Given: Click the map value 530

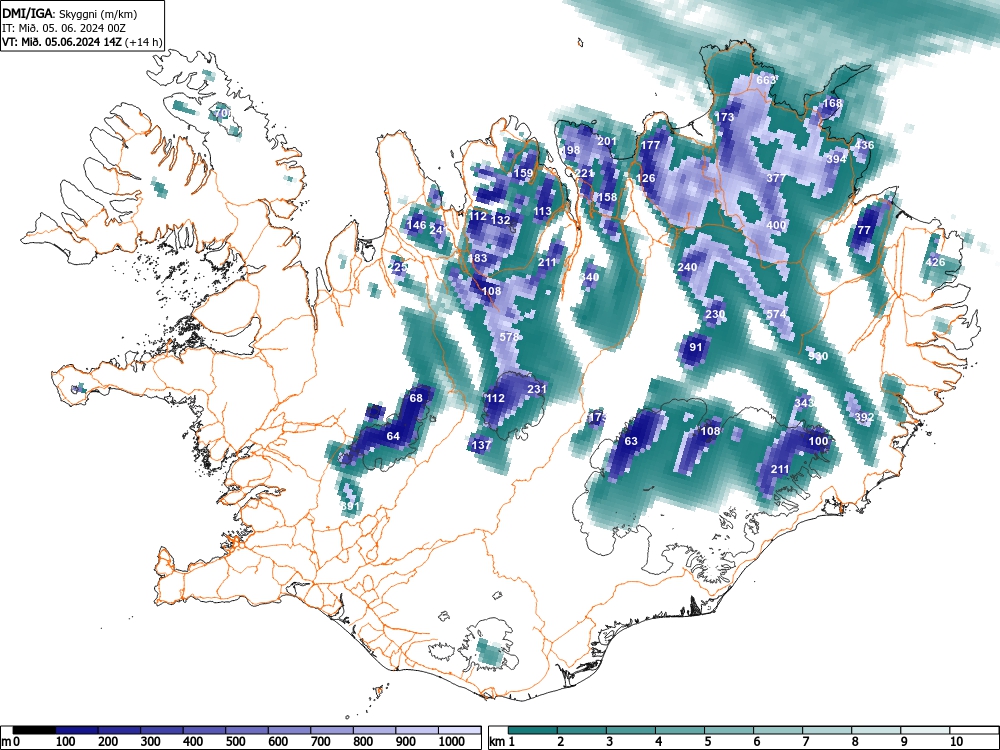Looking at the screenshot, I should tap(818, 356).
